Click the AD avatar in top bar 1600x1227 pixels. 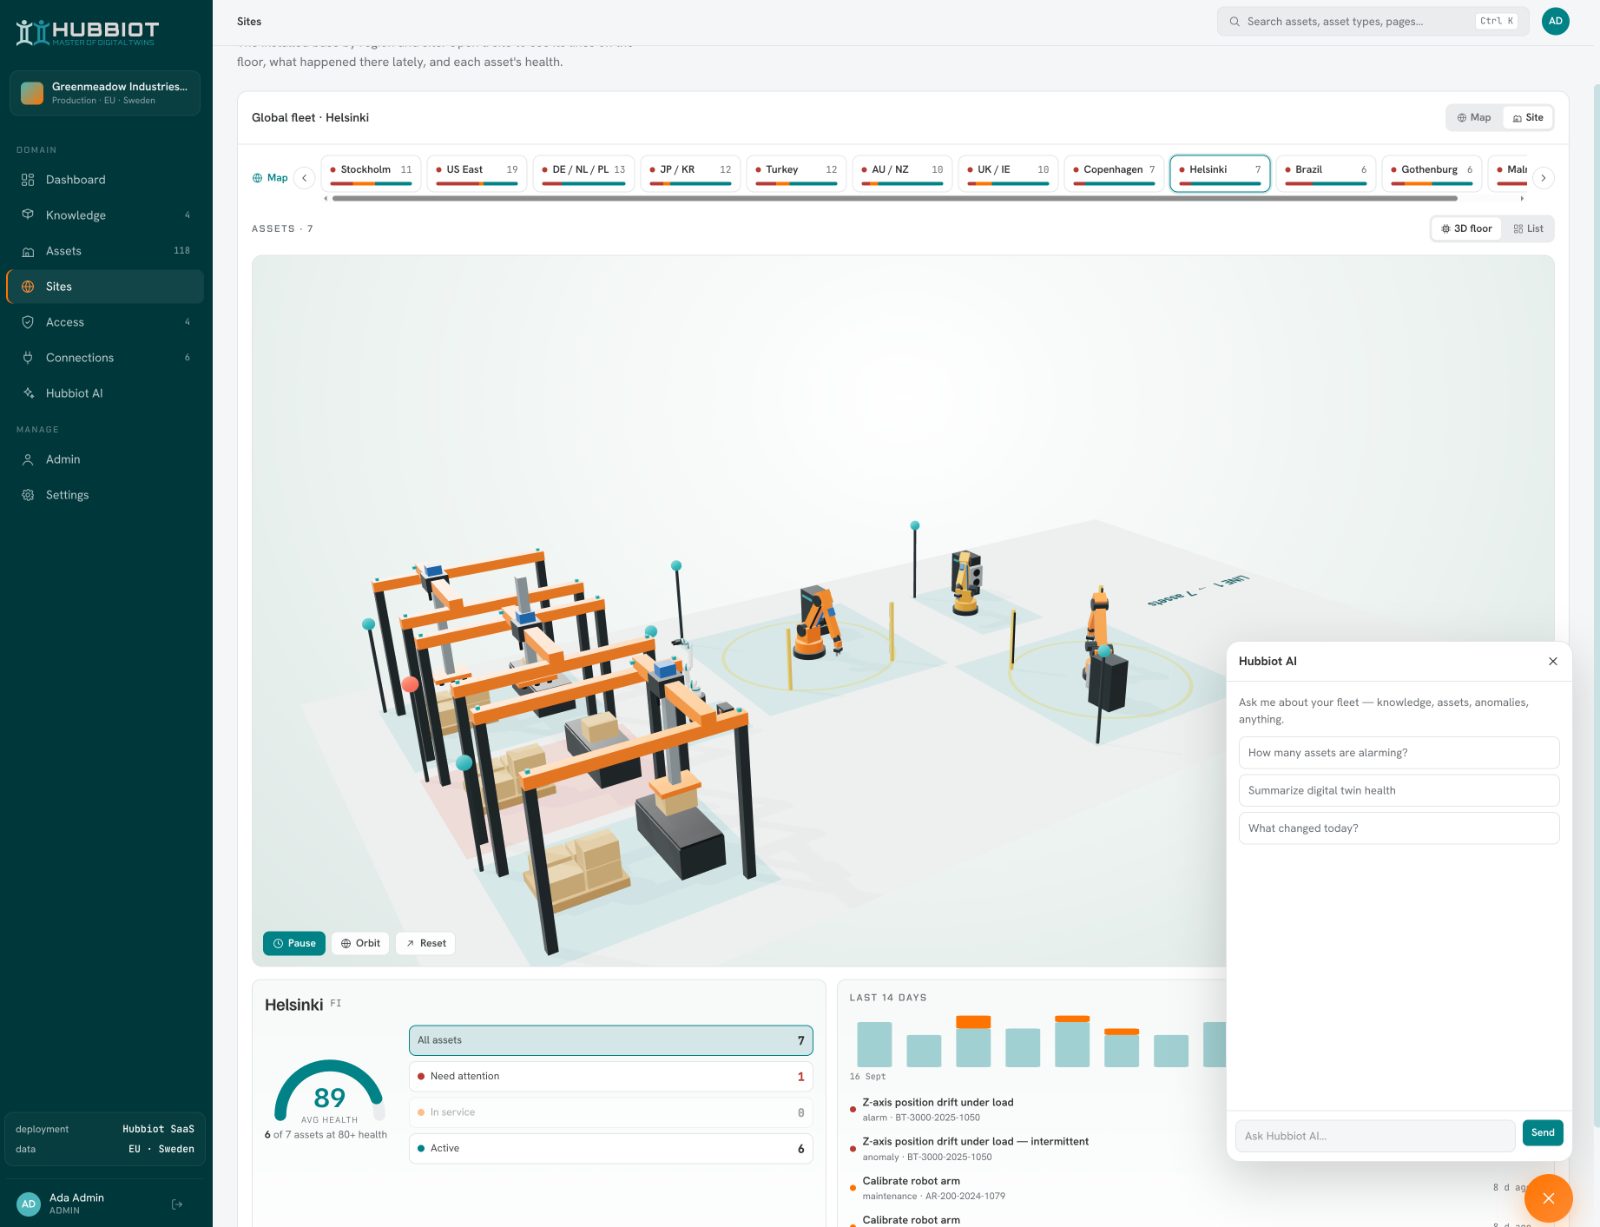click(1555, 21)
